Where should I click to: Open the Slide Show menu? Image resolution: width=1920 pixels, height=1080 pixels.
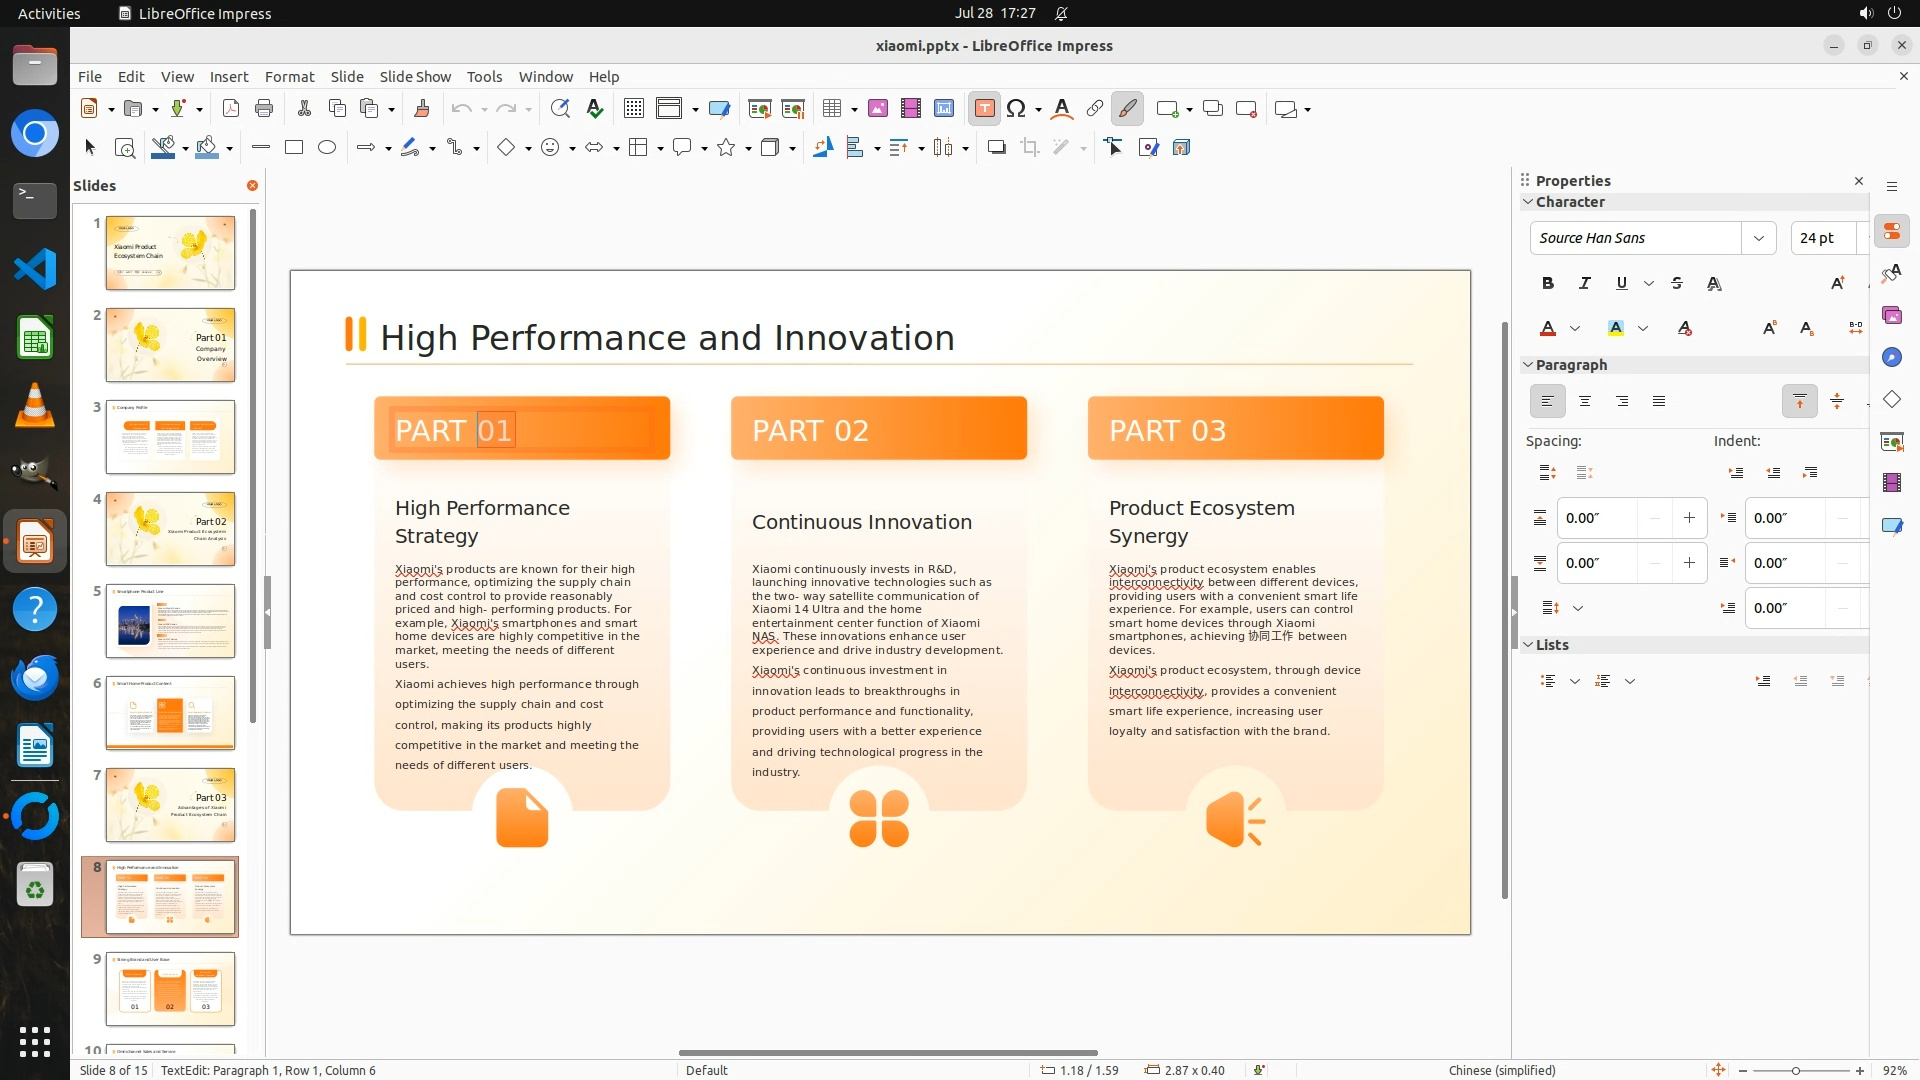click(x=415, y=77)
